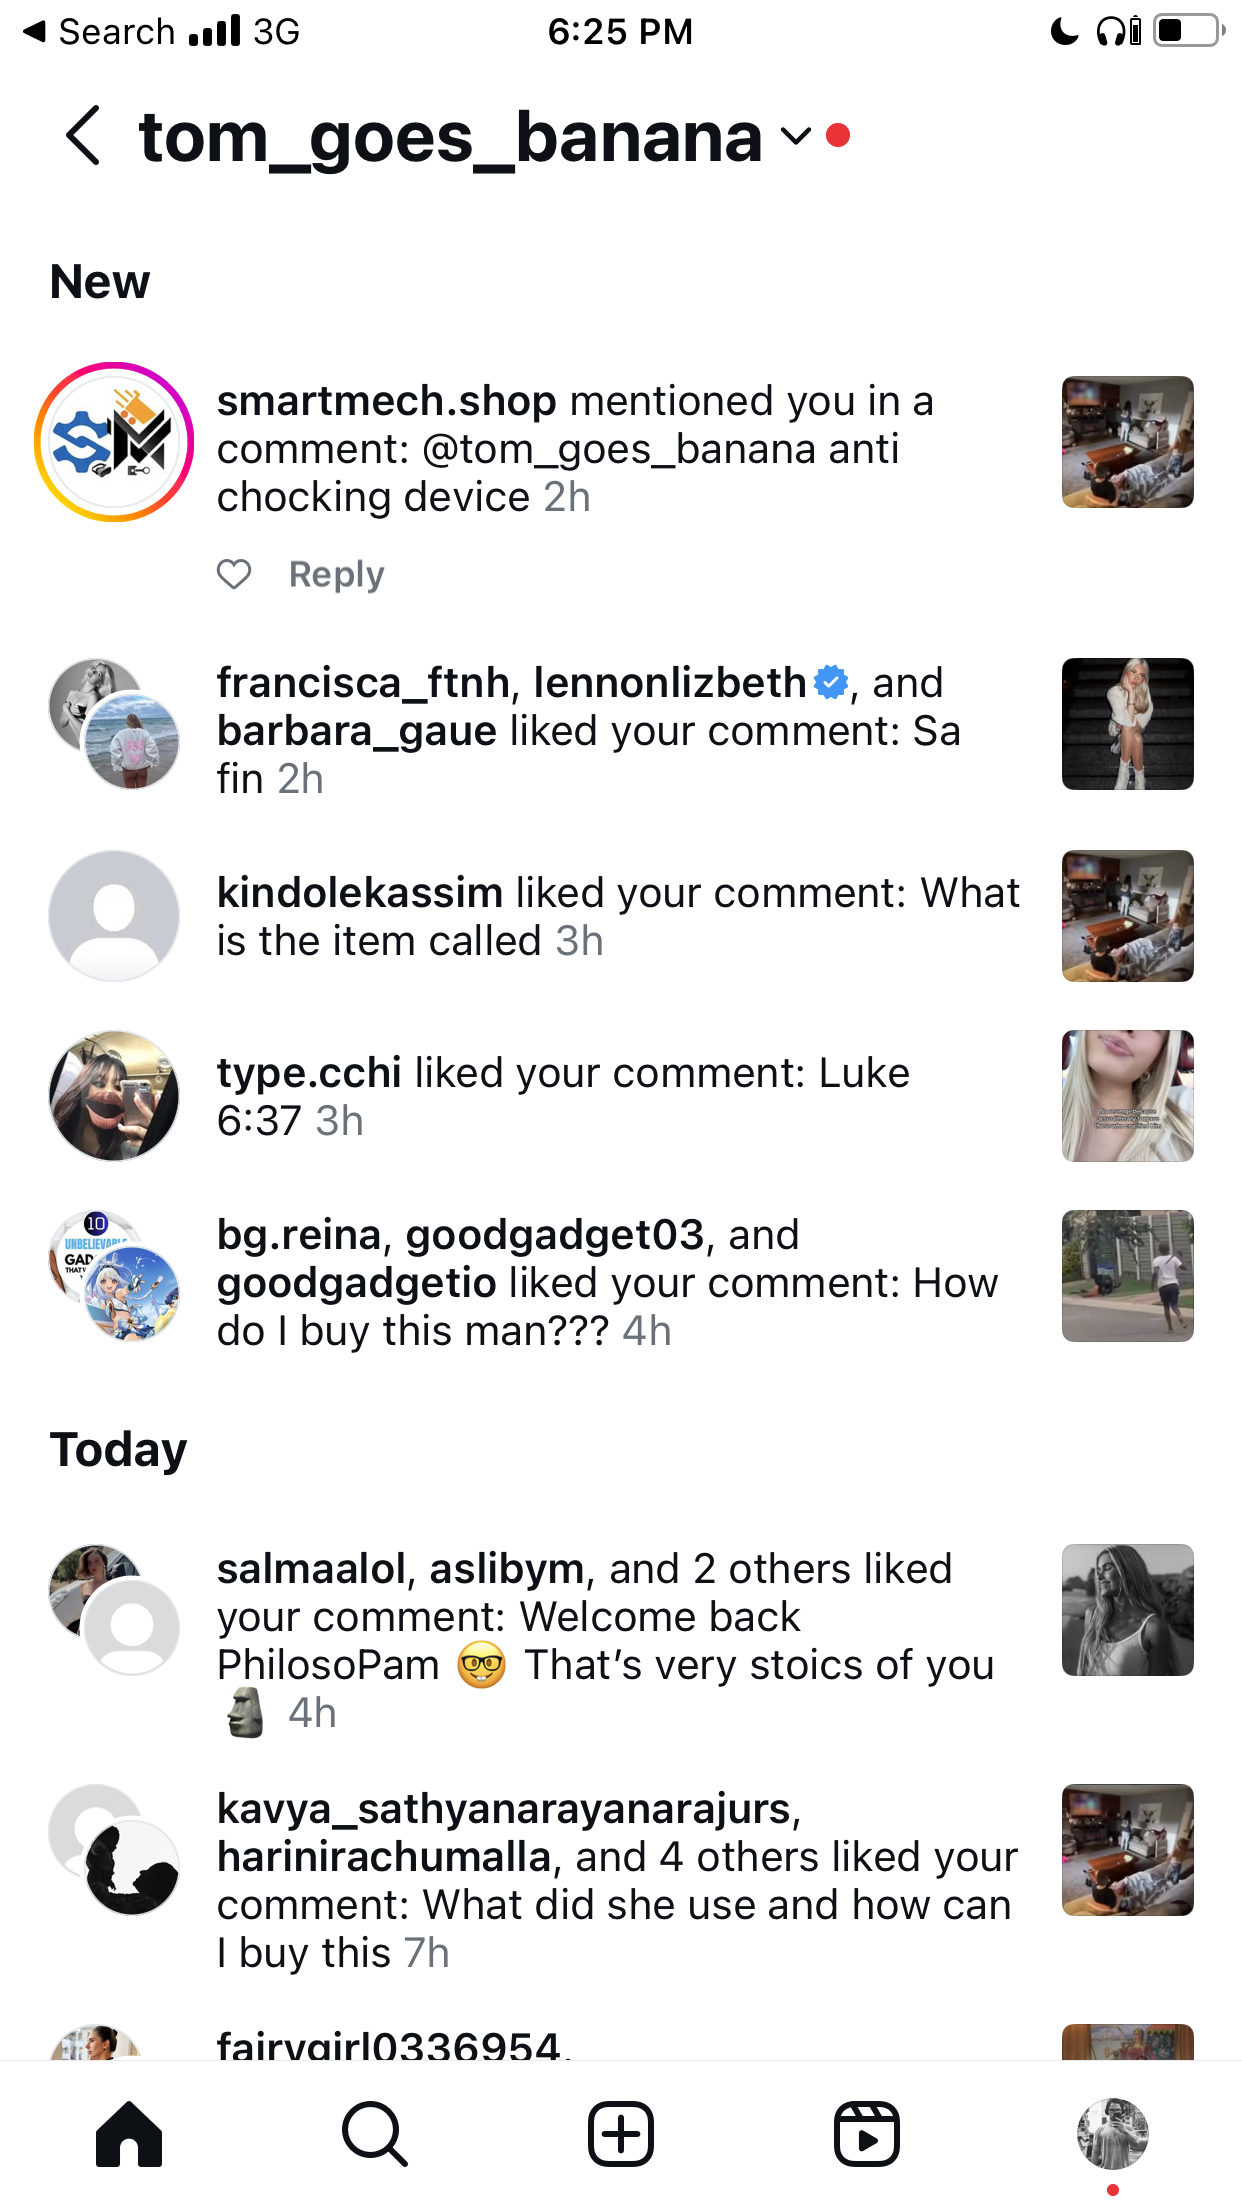View smartmech.shop story profile picture

tap(114, 442)
